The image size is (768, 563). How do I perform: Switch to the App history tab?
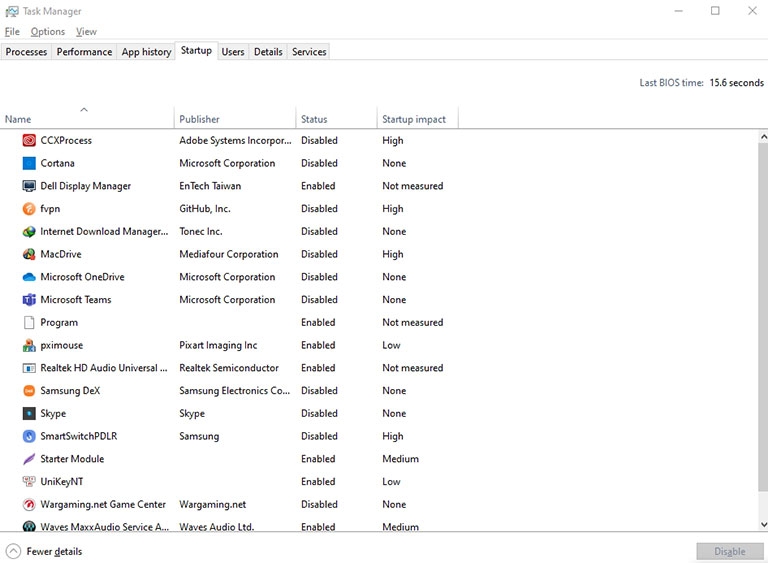click(x=146, y=51)
